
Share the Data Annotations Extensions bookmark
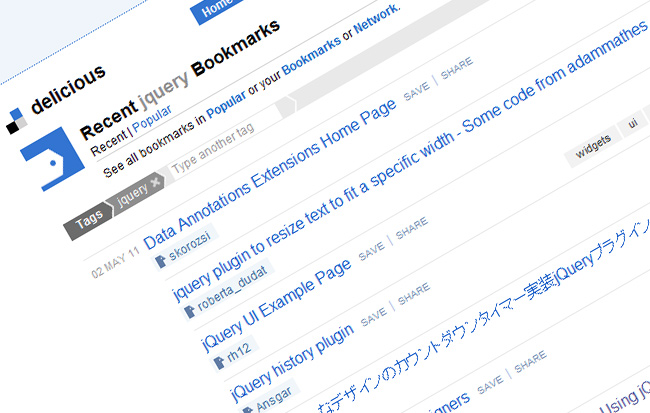pyautogui.click(x=456, y=68)
